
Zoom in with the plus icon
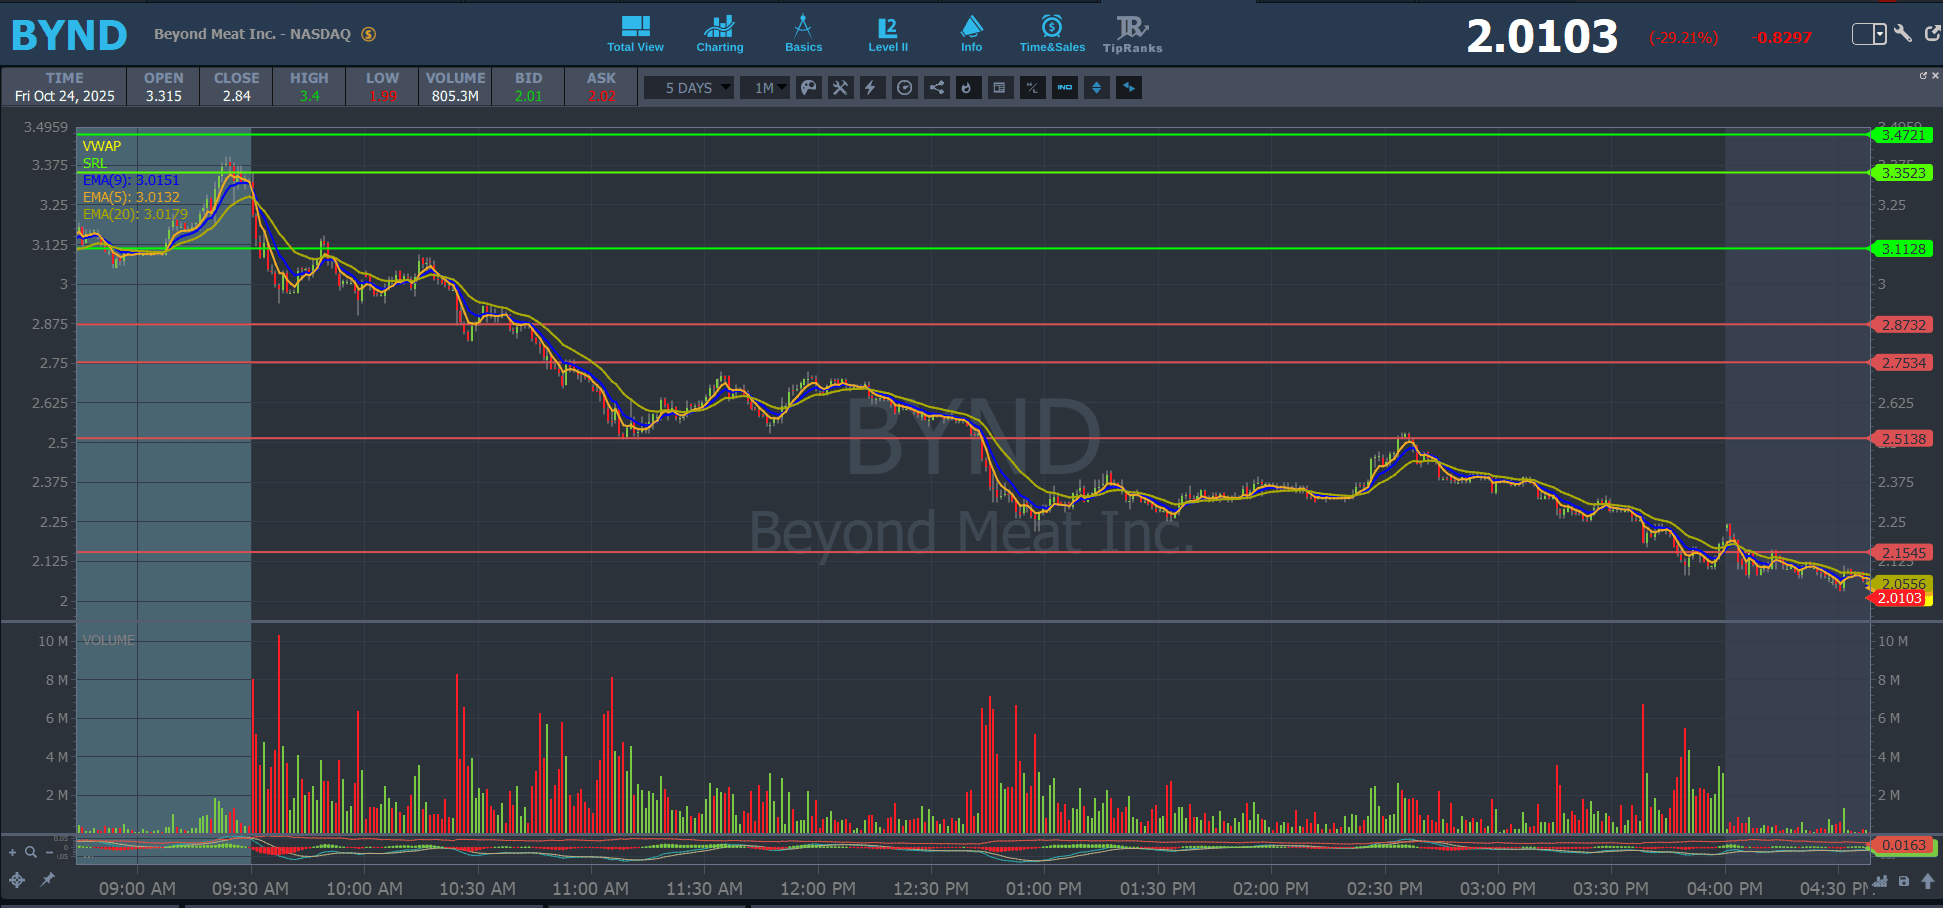(x=13, y=853)
